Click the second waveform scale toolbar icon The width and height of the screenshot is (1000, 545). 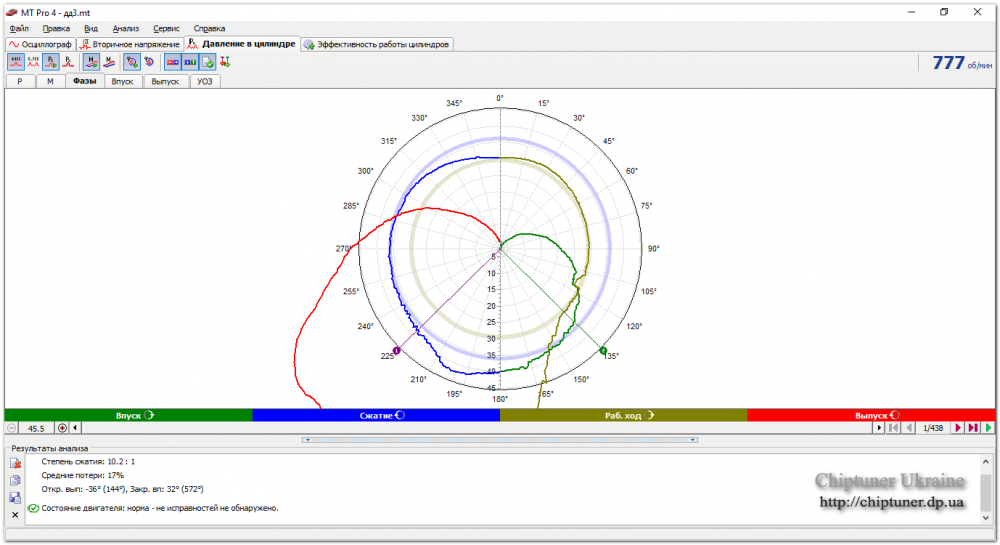tap(33, 62)
